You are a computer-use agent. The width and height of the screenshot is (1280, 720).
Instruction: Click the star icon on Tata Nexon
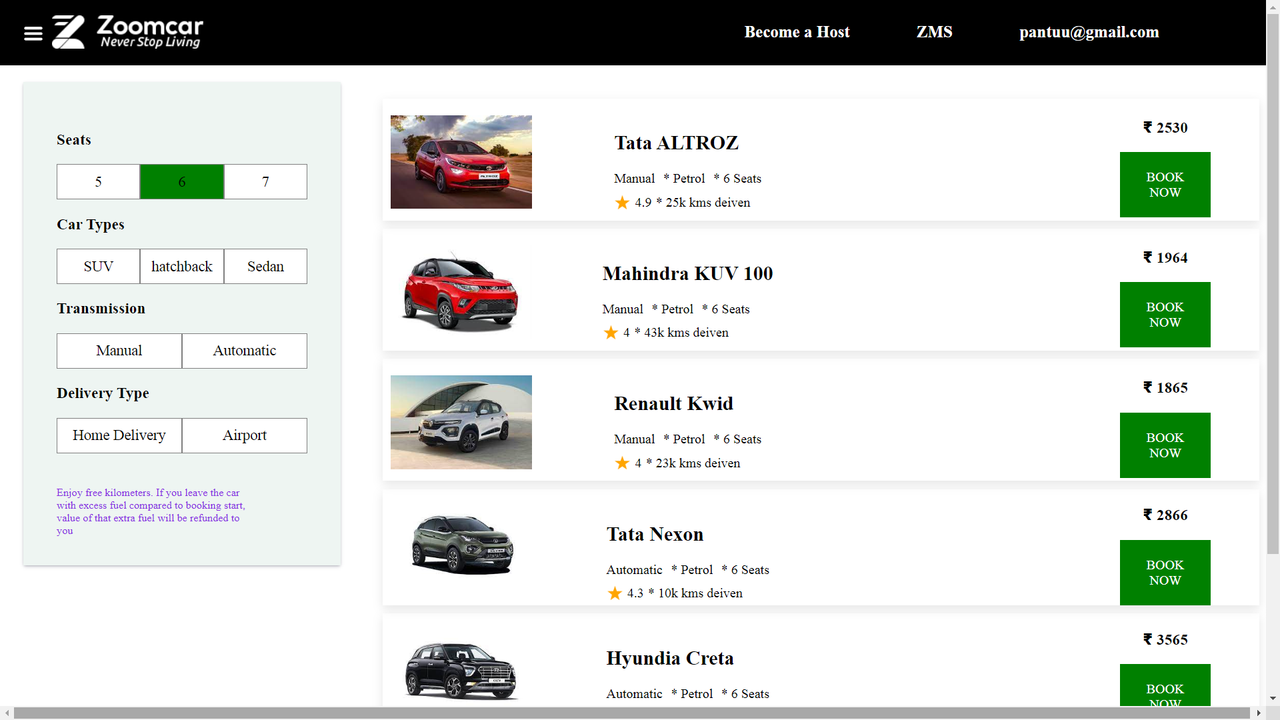click(x=615, y=593)
